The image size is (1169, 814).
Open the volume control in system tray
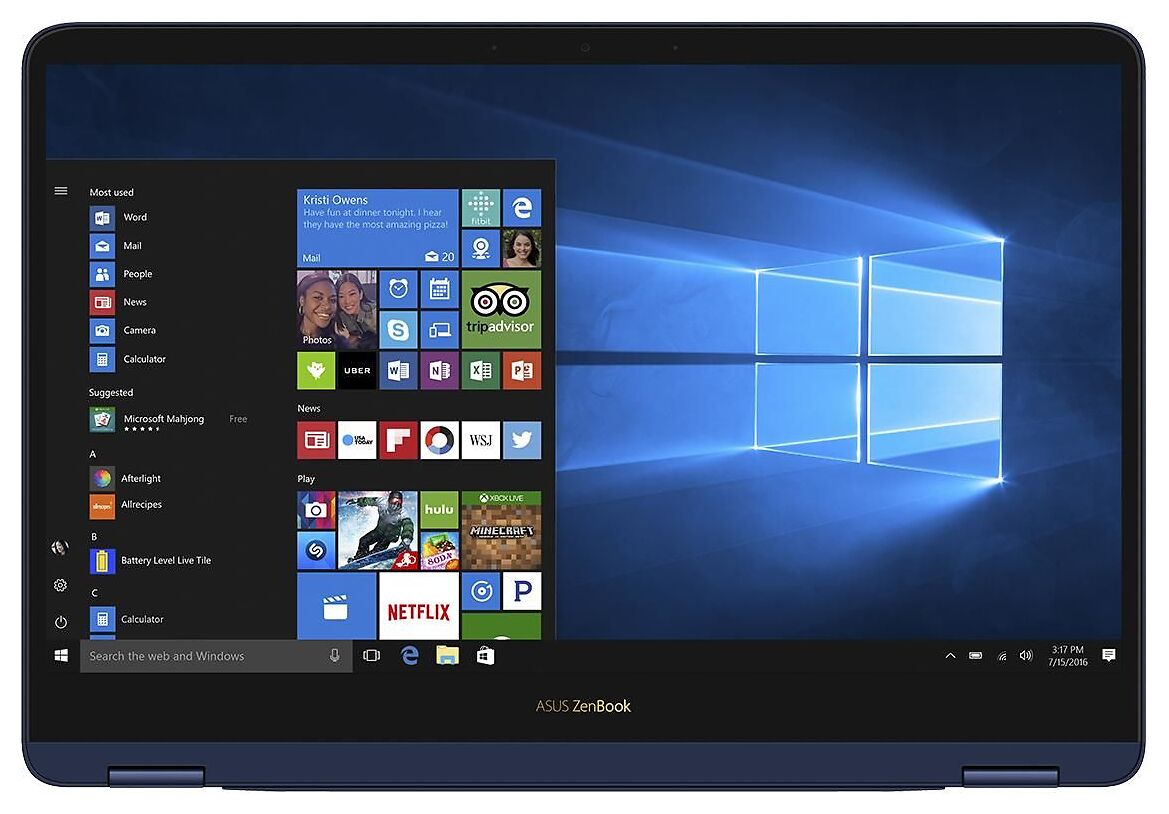point(1025,656)
